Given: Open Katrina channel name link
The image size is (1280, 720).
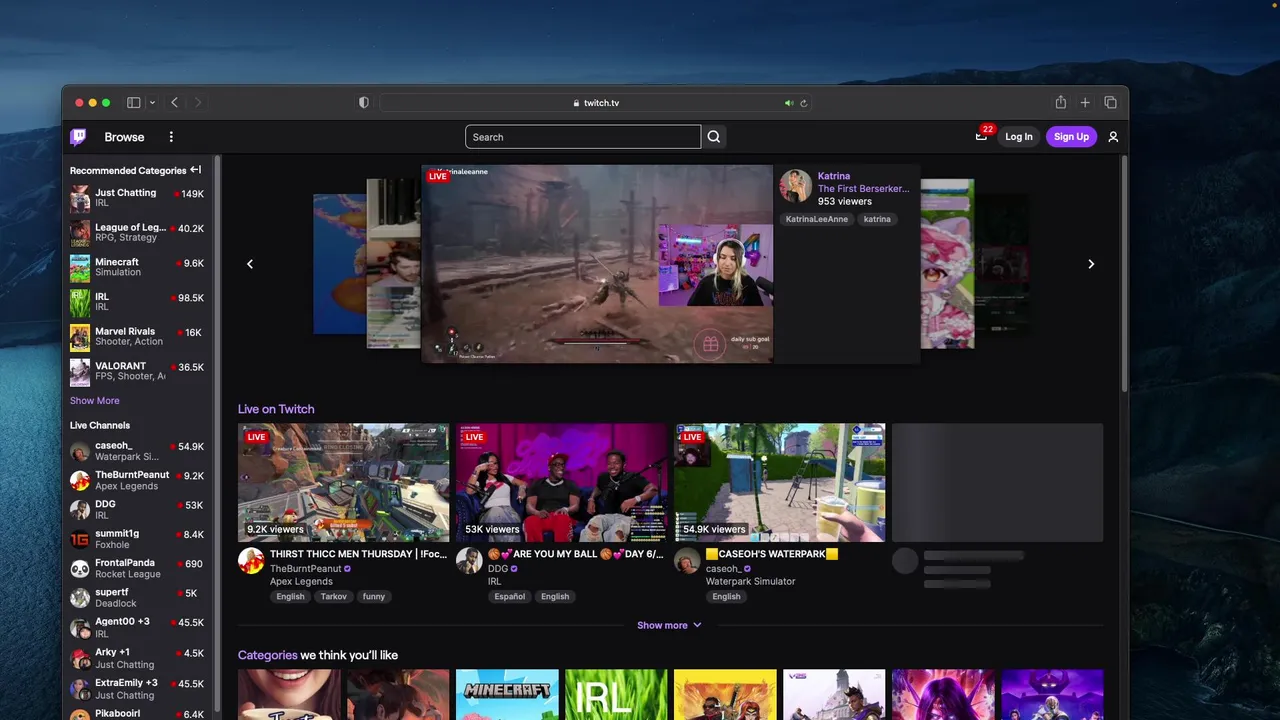Looking at the screenshot, I should click(834, 176).
